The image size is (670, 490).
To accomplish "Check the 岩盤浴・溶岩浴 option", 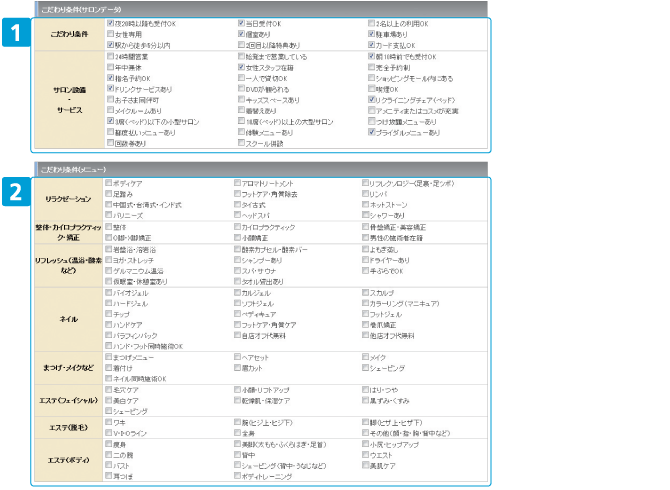I will (x=109, y=249).
